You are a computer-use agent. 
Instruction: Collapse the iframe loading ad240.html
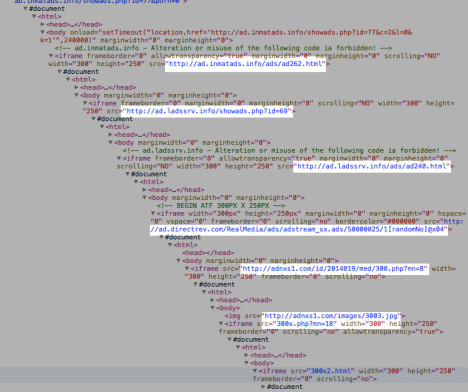pos(119,158)
